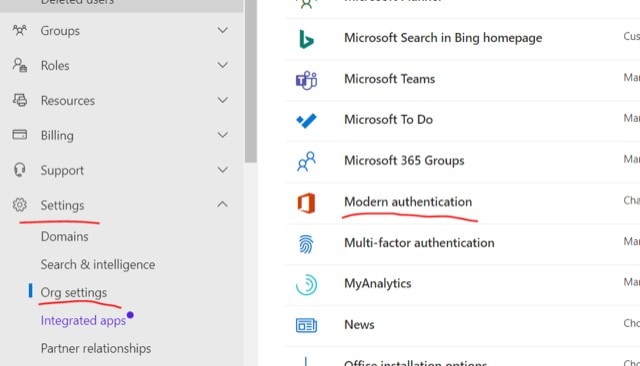Image resolution: width=640 pixels, height=366 pixels.
Task: Open the News service settings
Action: tap(359, 325)
